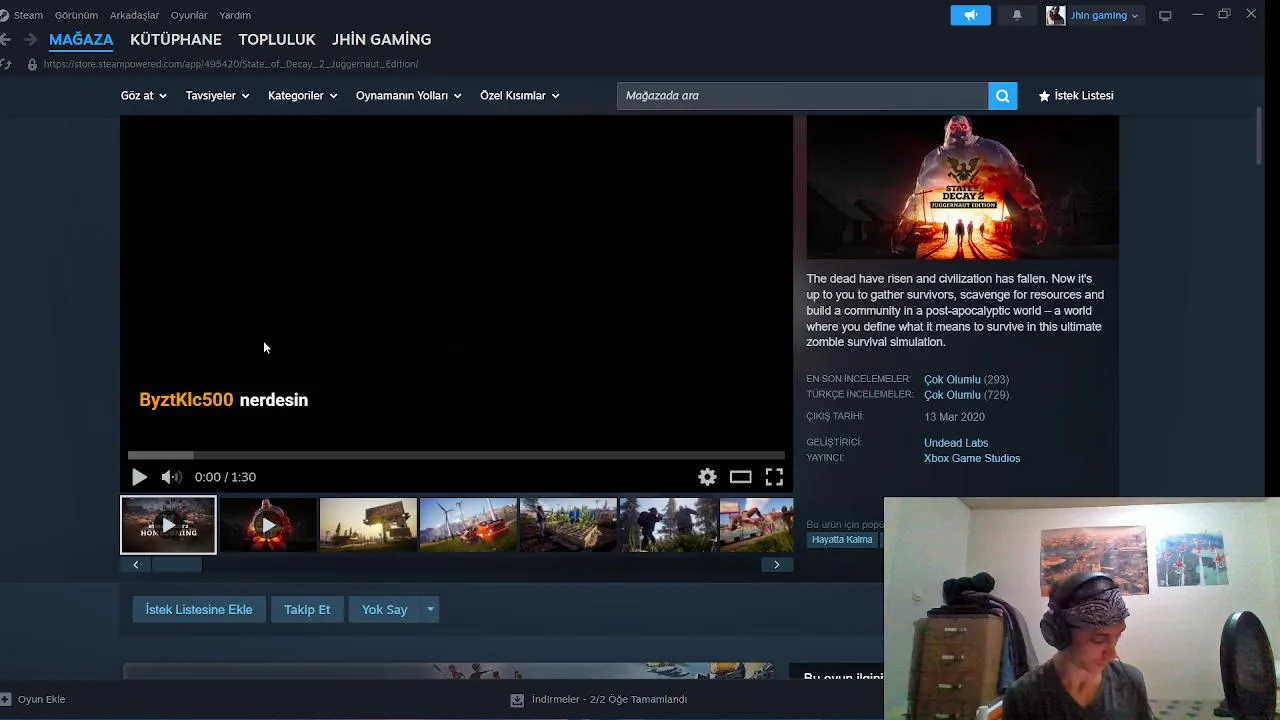The width and height of the screenshot is (1280, 720).
Task: Open the Steam menu
Action: [x=28, y=15]
